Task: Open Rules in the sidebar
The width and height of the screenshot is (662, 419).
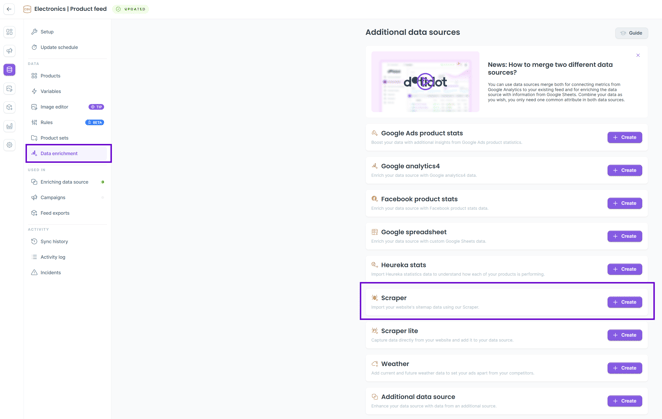Action: tap(46, 122)
